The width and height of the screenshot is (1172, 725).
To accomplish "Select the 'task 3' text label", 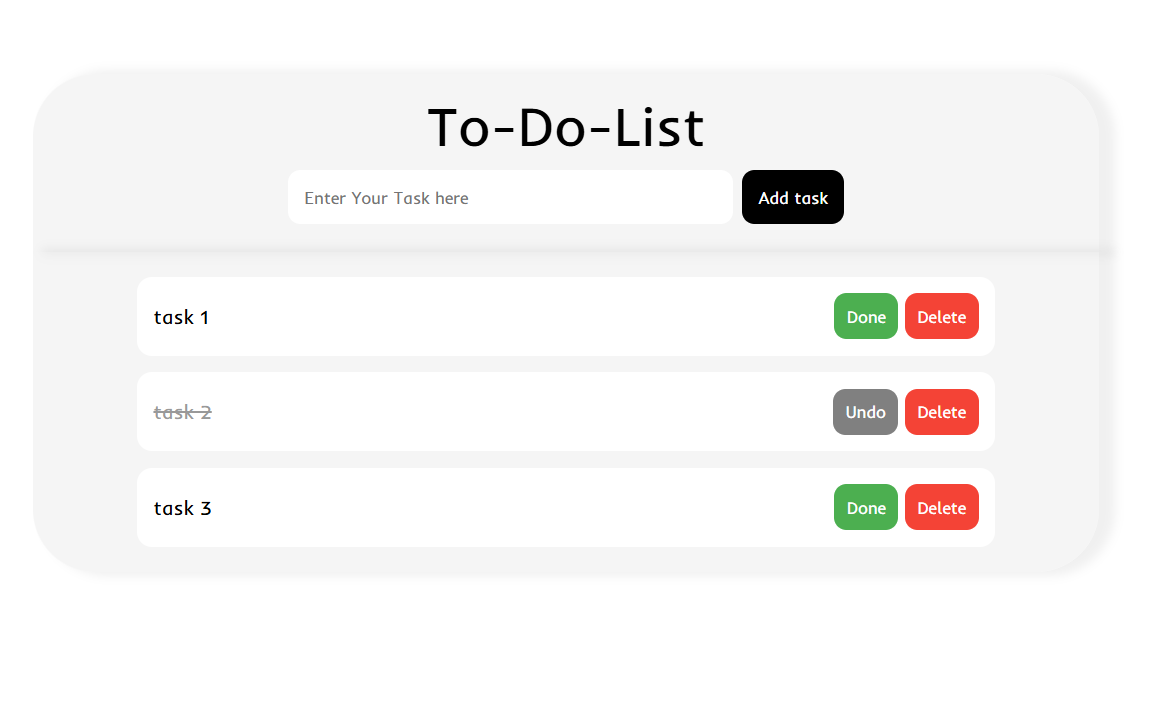I will [x=182, y=508].
